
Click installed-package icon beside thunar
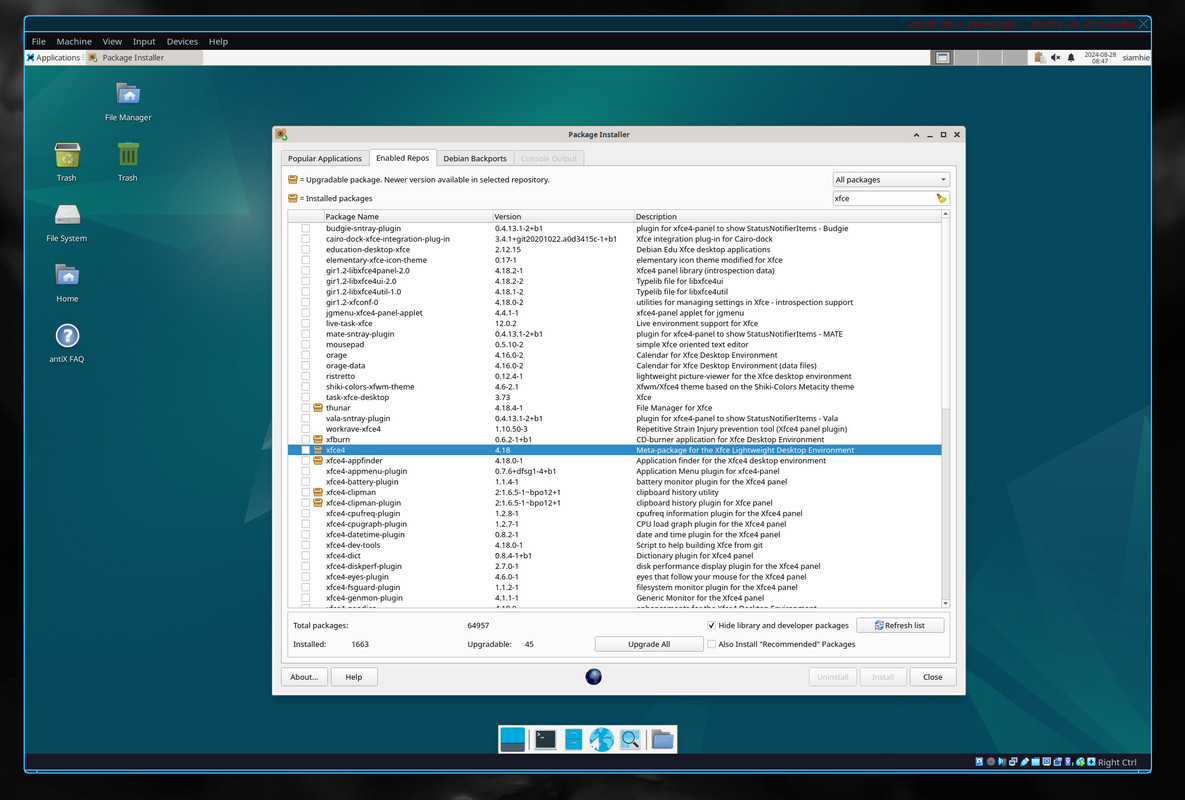[x=318, y=408]
